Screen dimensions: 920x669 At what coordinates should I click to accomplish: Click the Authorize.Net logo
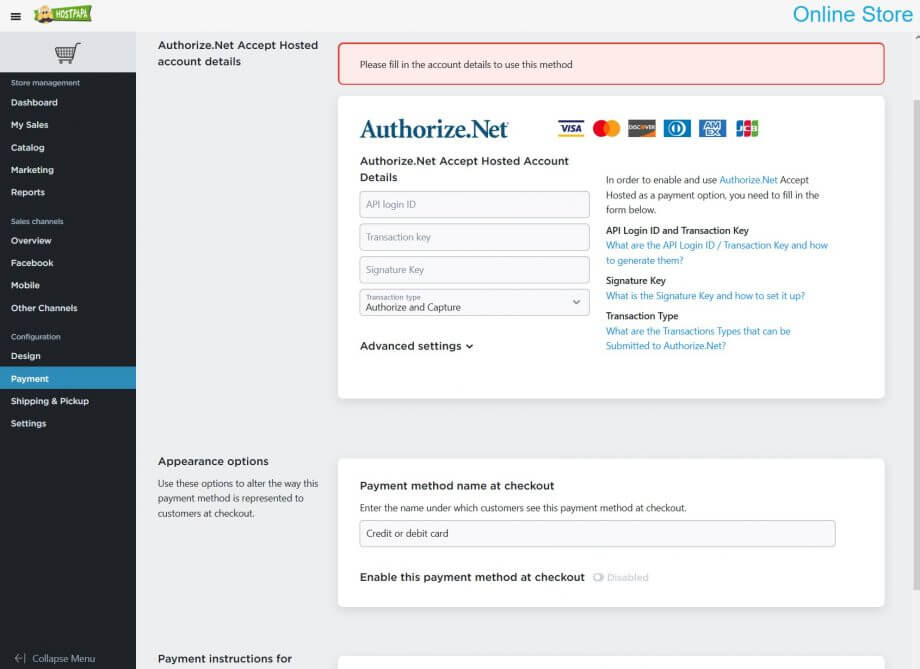[434, 128]
